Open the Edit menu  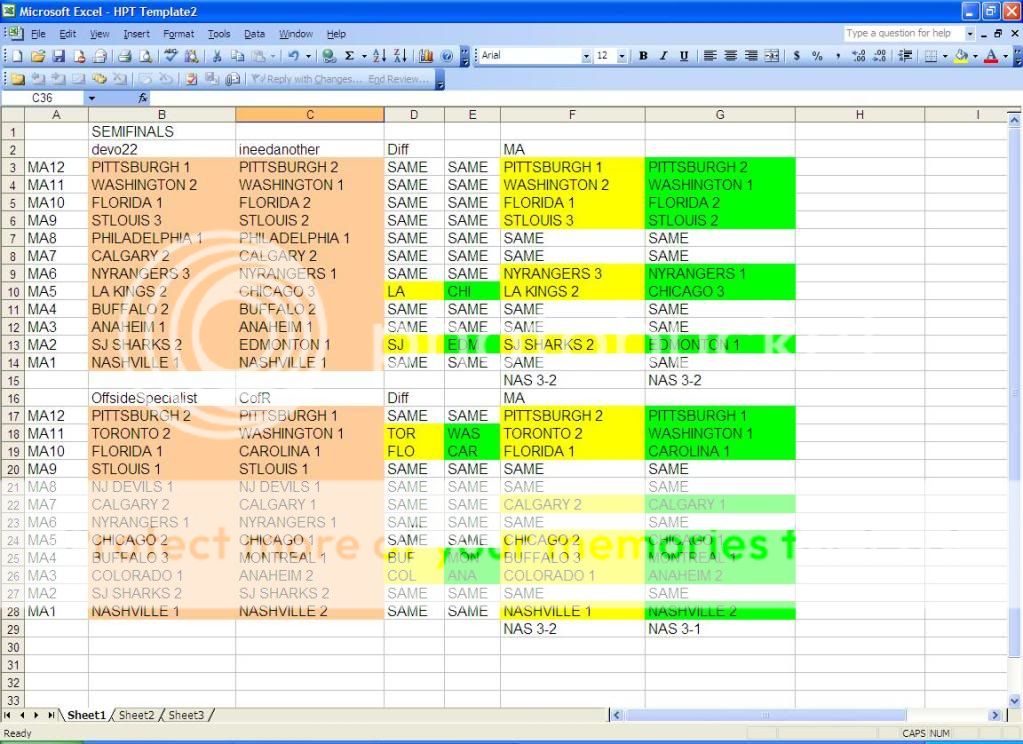tap(68, 34)
